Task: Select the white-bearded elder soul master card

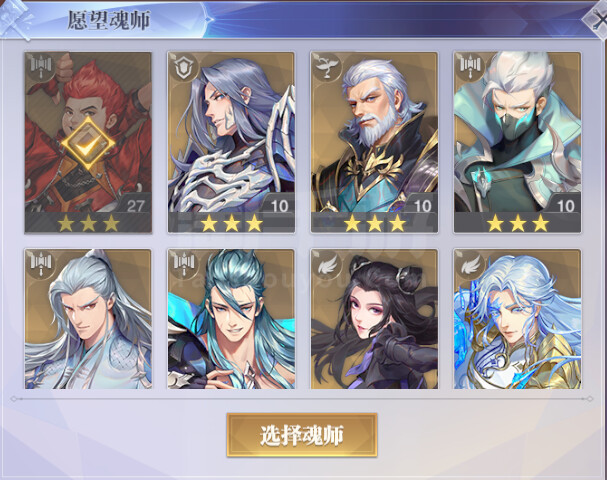Action: click(374, 142)
